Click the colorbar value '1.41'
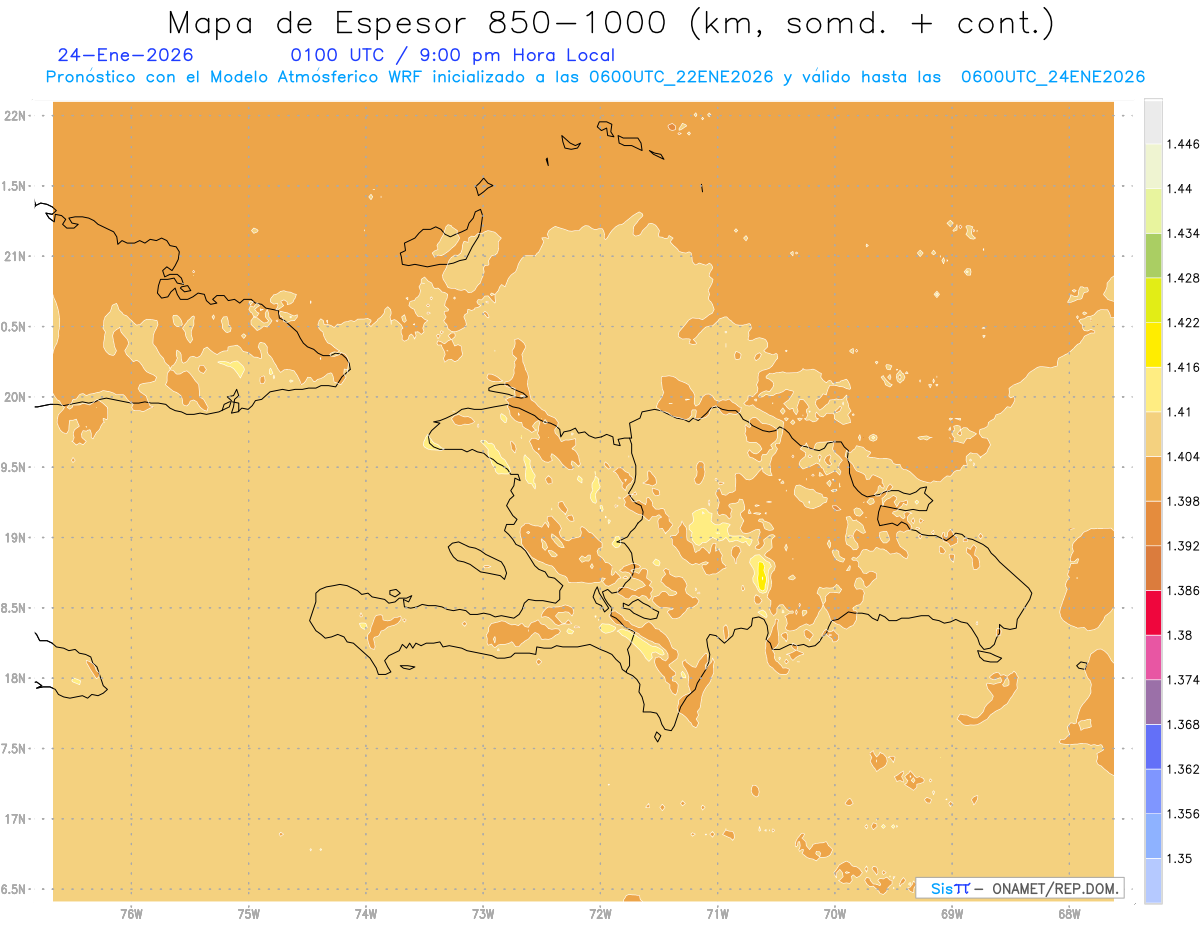The image size is (1200, 927). (1180, 411)
